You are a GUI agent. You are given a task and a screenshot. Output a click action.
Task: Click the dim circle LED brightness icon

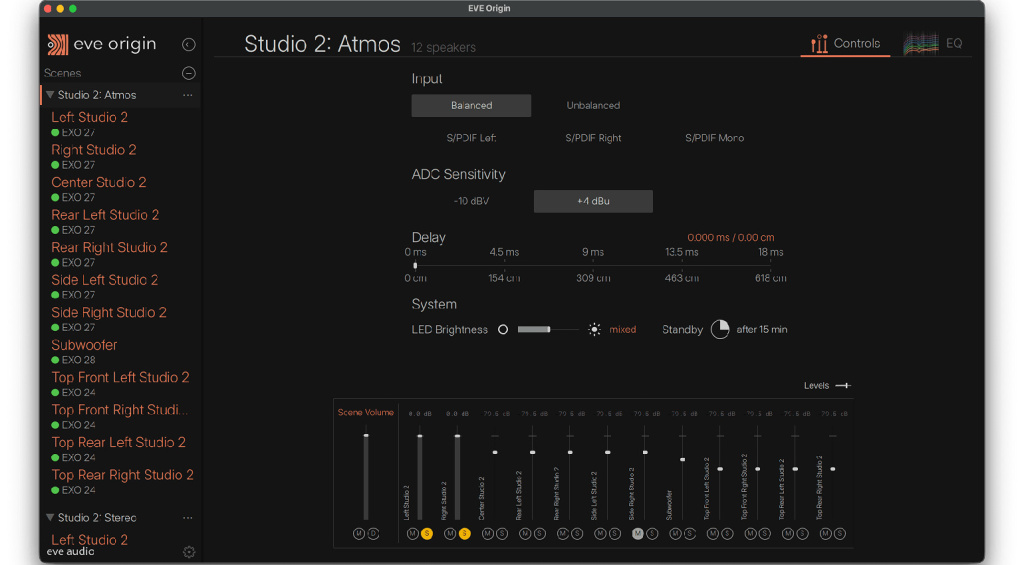pyautogui.click(x=503, y=329)
